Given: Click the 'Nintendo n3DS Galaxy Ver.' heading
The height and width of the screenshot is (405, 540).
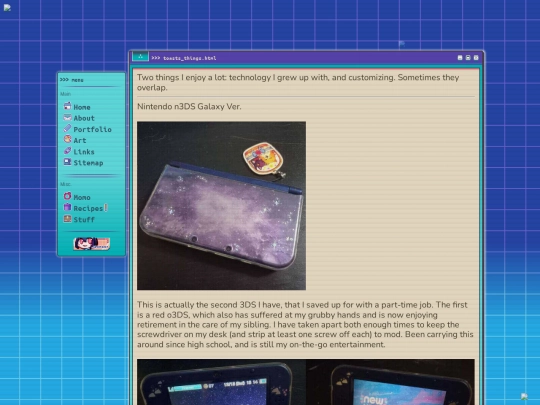Looking at the screenshot, I should click(x=189, y=106).
